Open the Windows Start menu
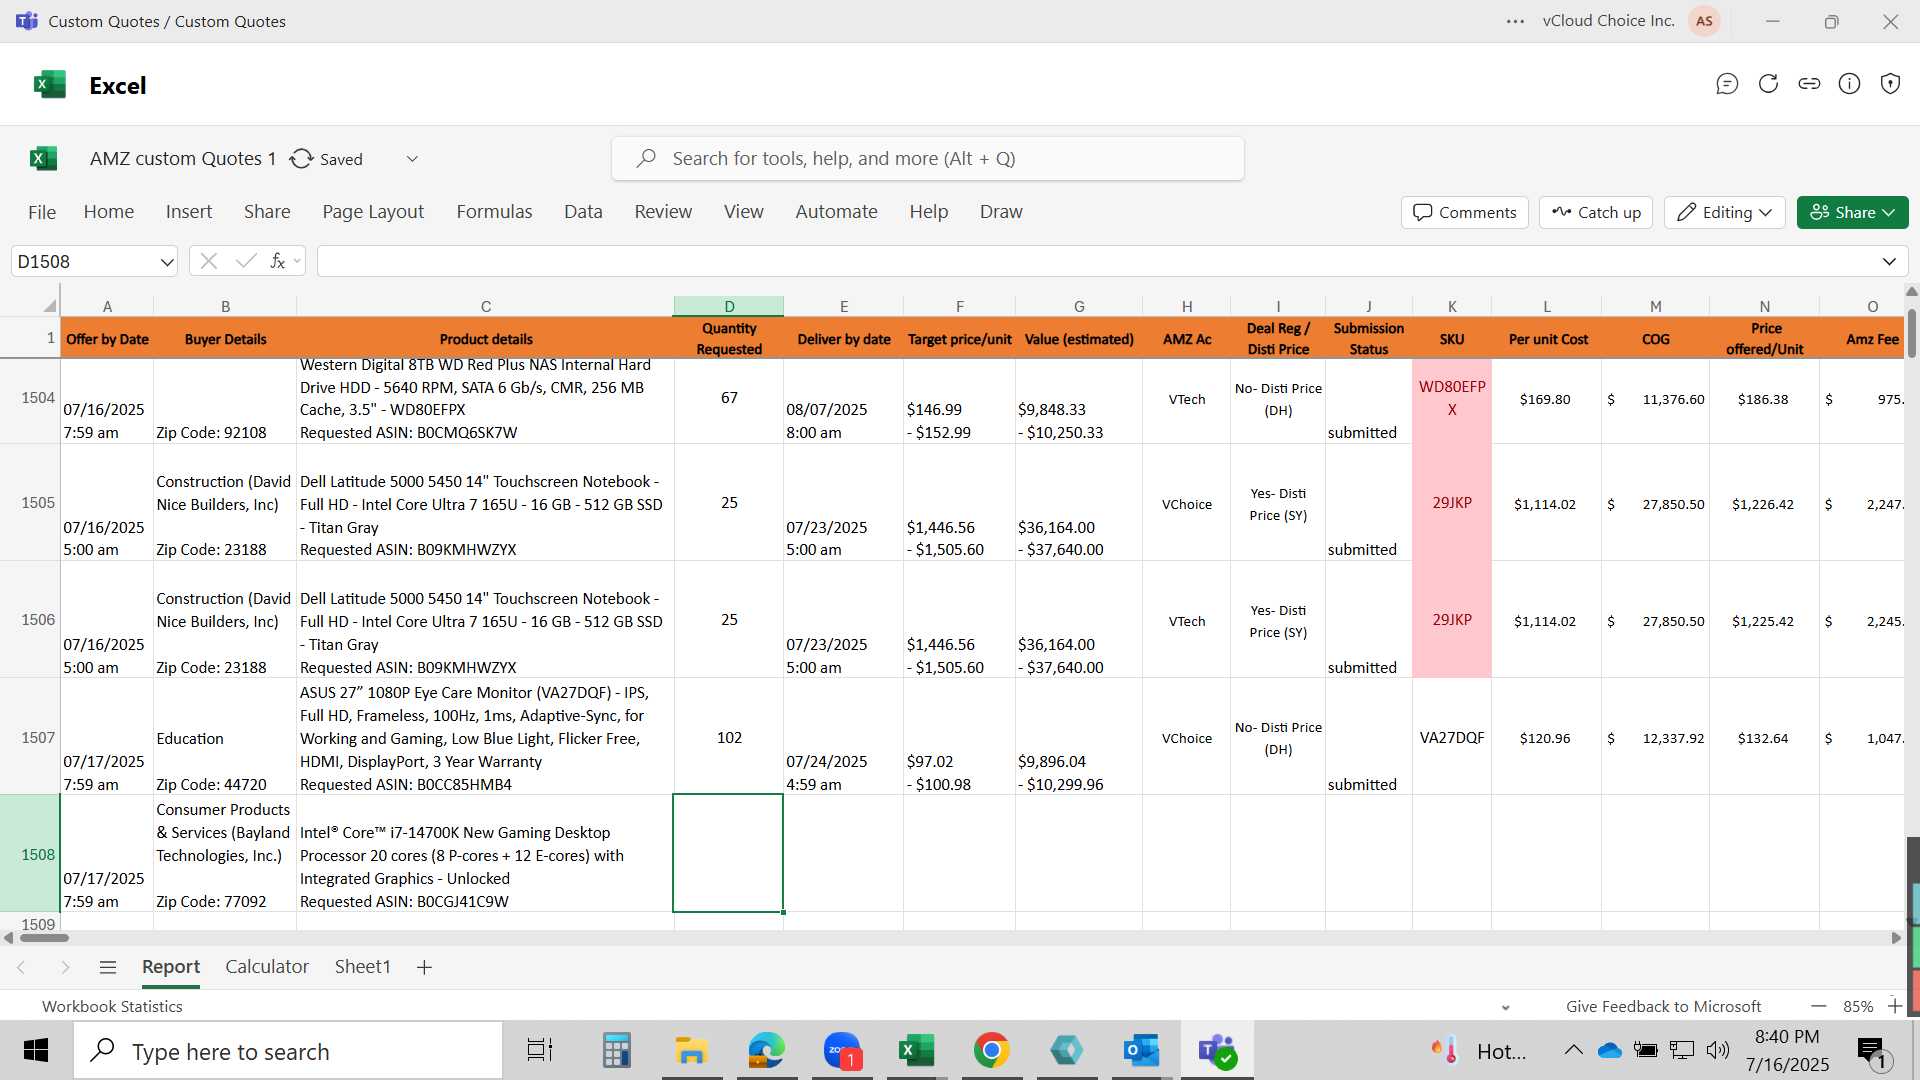The height and width of the screenshot is (1080, 1920). [x=36, y=1051]
